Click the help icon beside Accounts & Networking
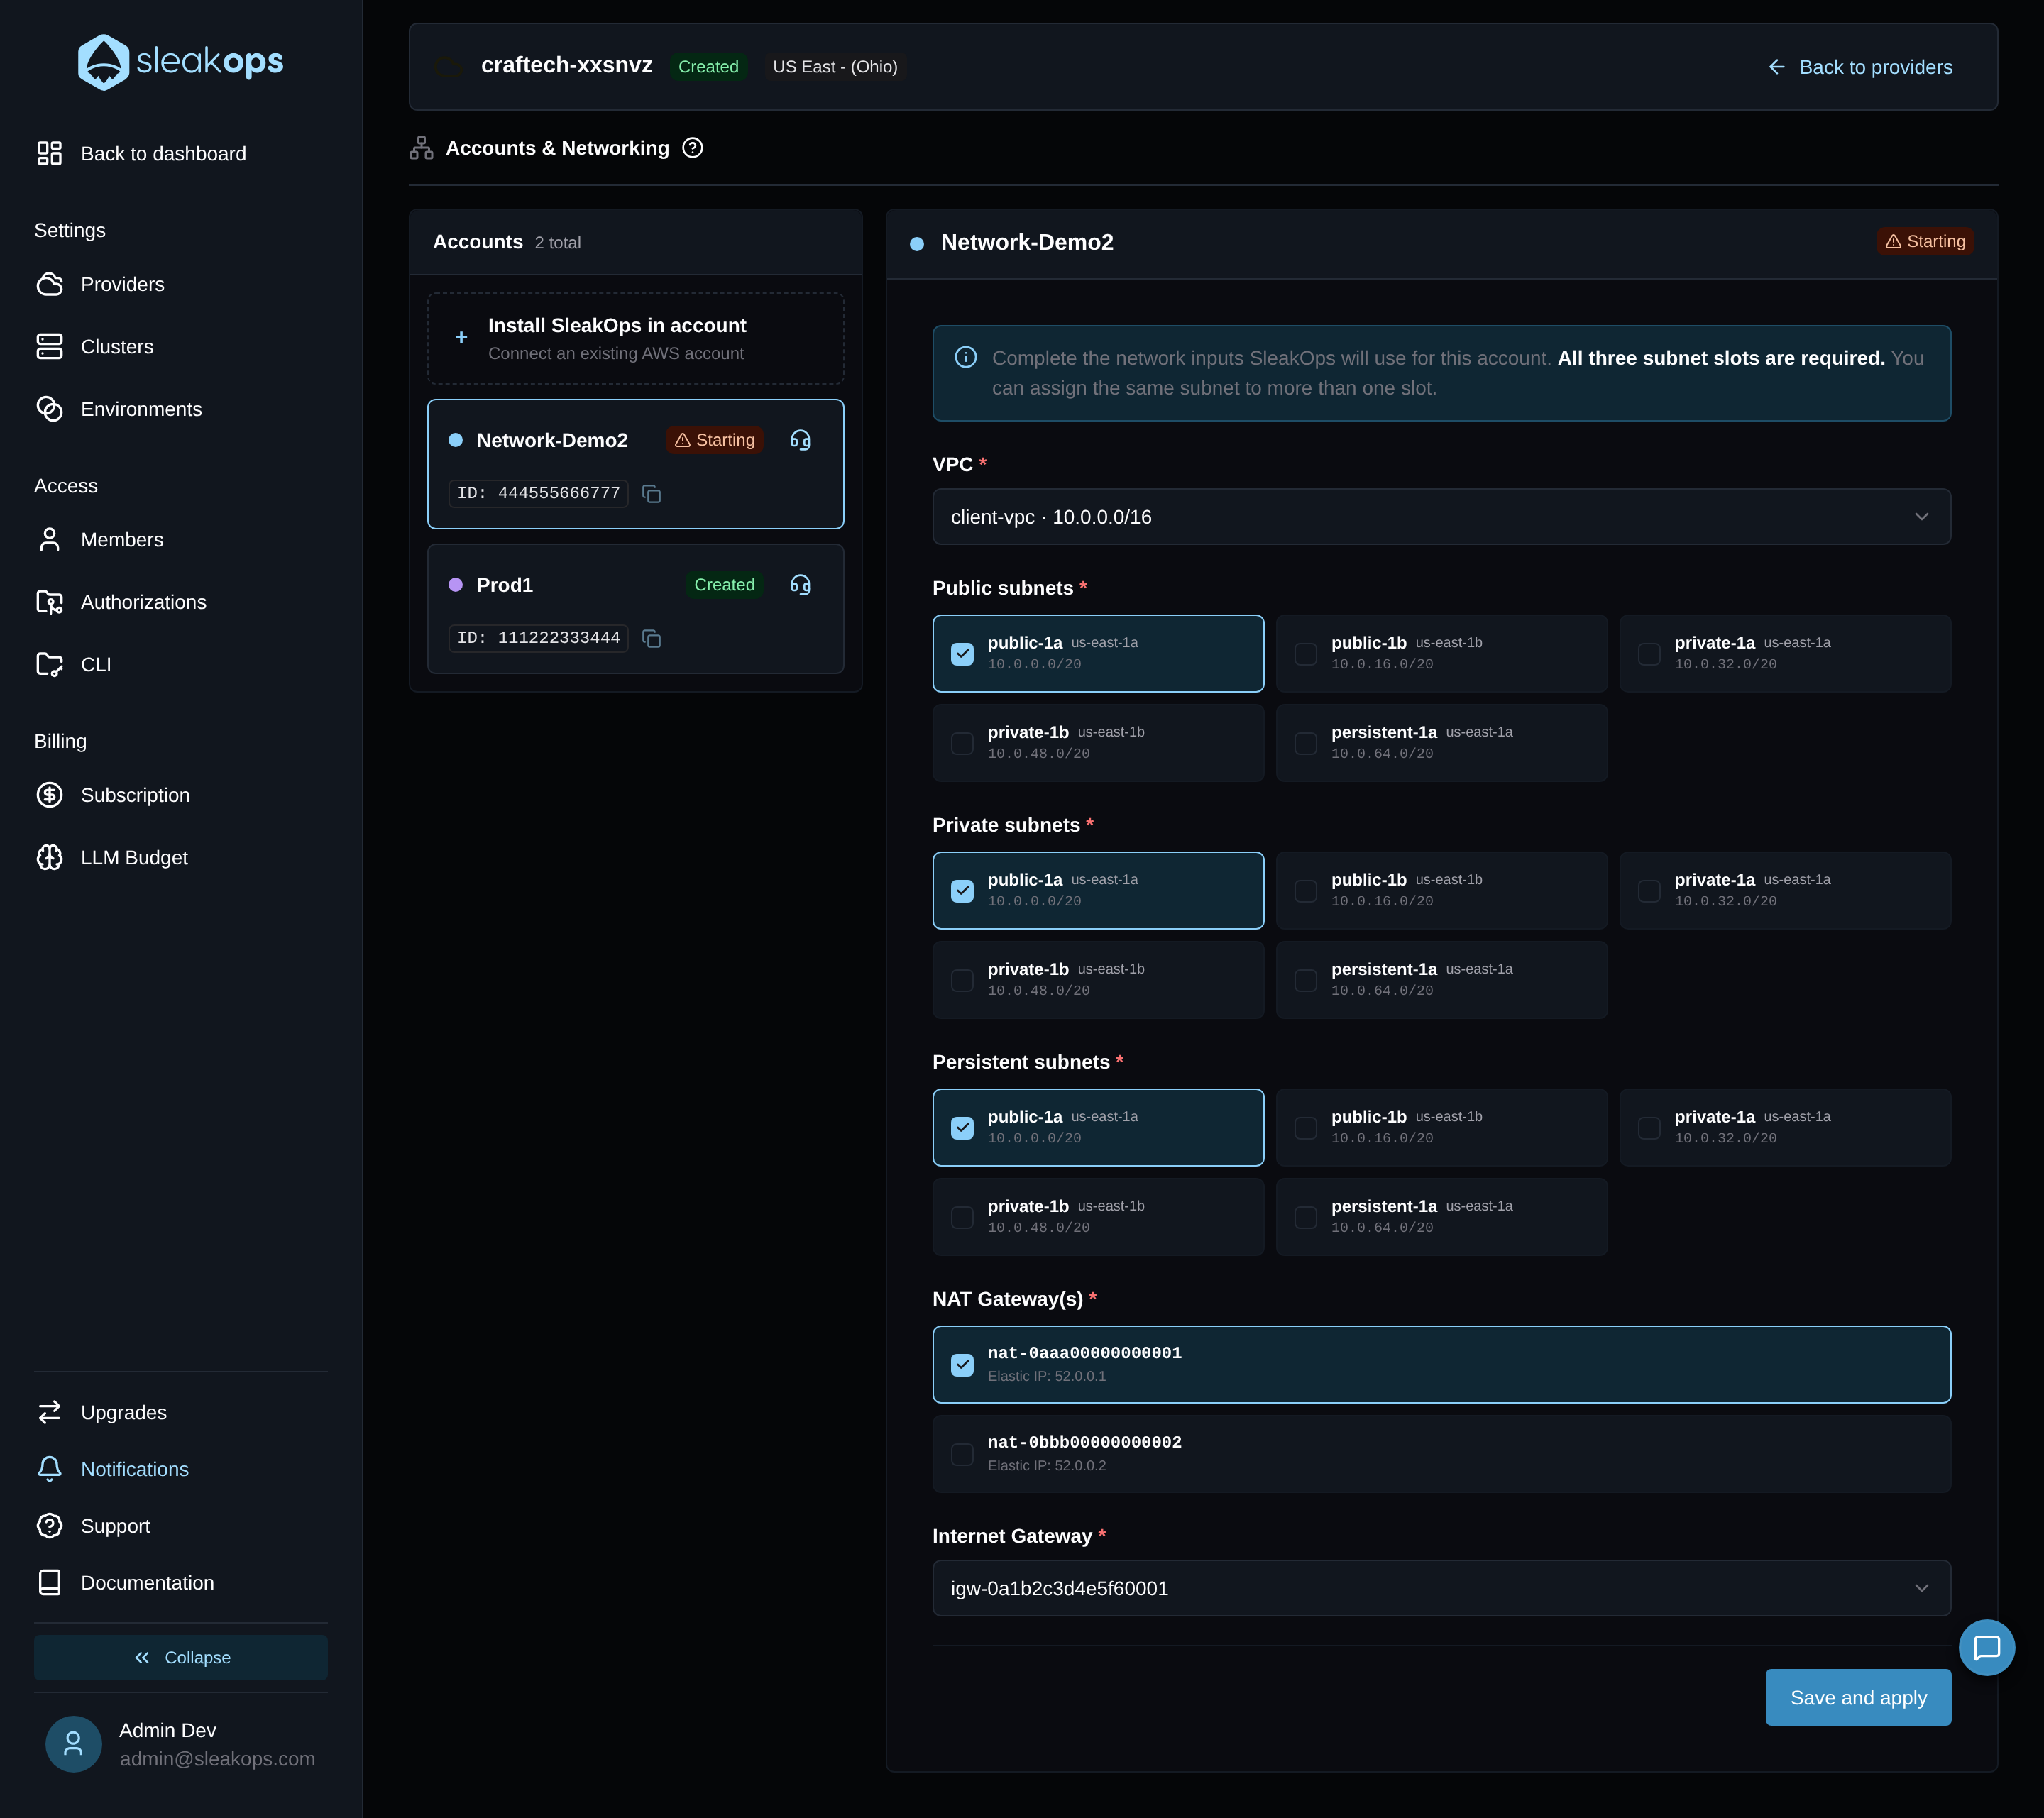 [692, 148]
